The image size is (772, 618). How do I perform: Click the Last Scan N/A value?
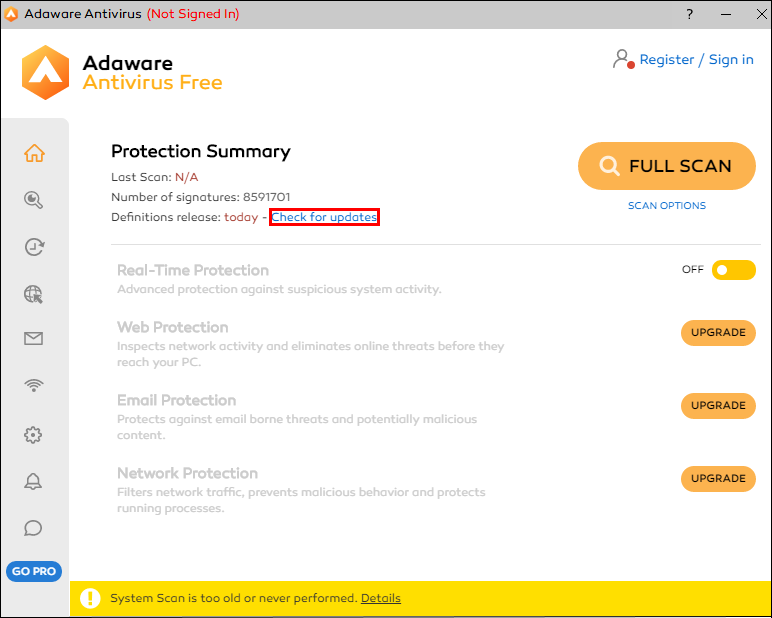[x=187, y=177]
